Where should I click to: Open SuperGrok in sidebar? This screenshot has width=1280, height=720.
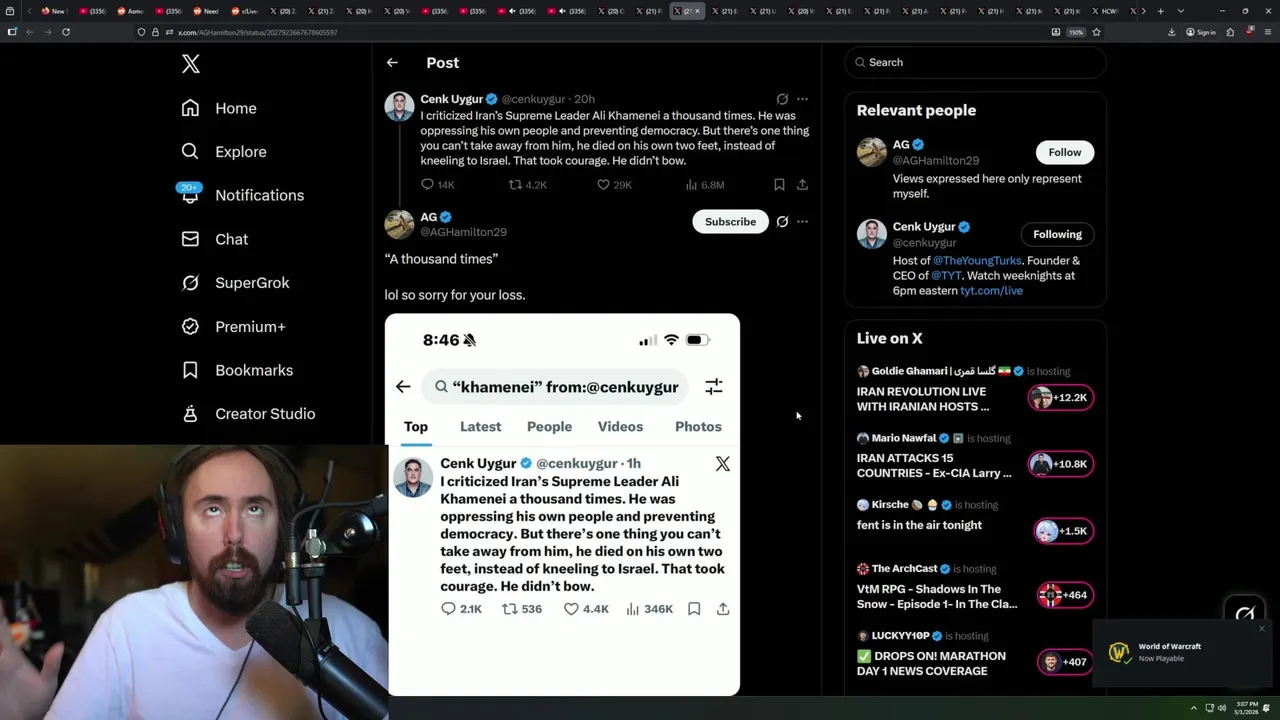tap(235, 283)
